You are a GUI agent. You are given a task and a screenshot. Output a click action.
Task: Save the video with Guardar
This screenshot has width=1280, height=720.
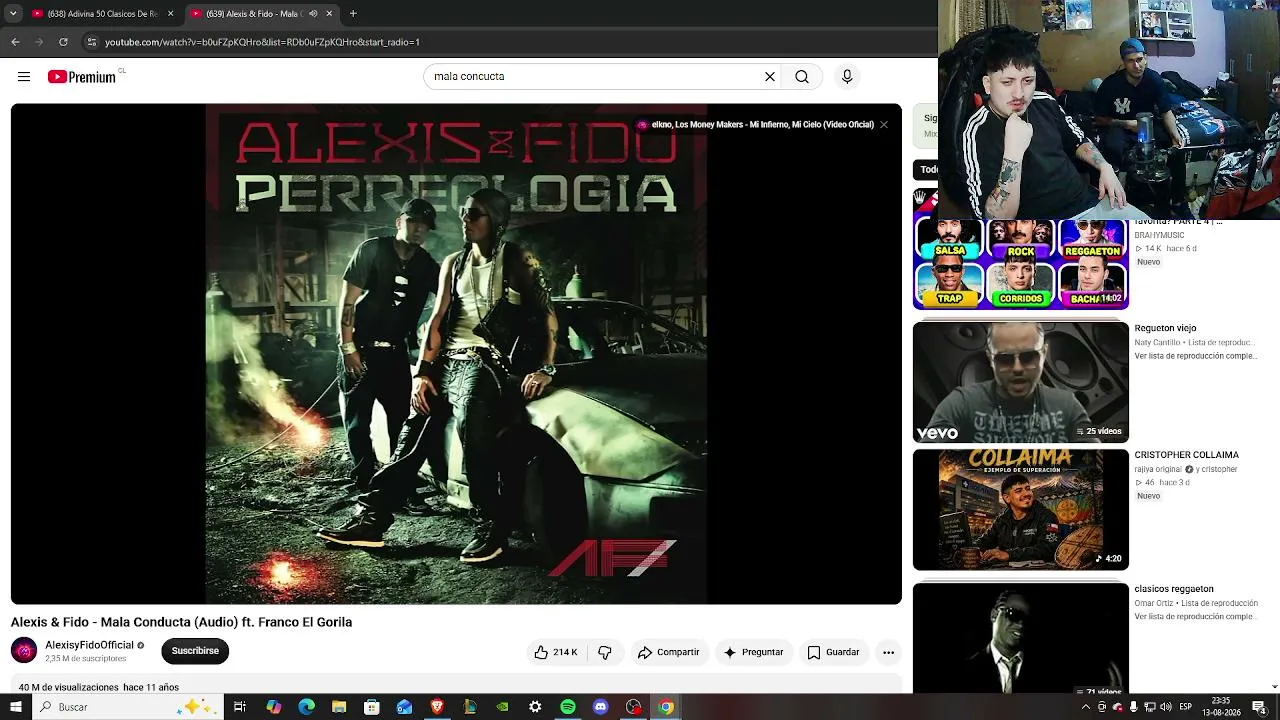pos(833,652)
